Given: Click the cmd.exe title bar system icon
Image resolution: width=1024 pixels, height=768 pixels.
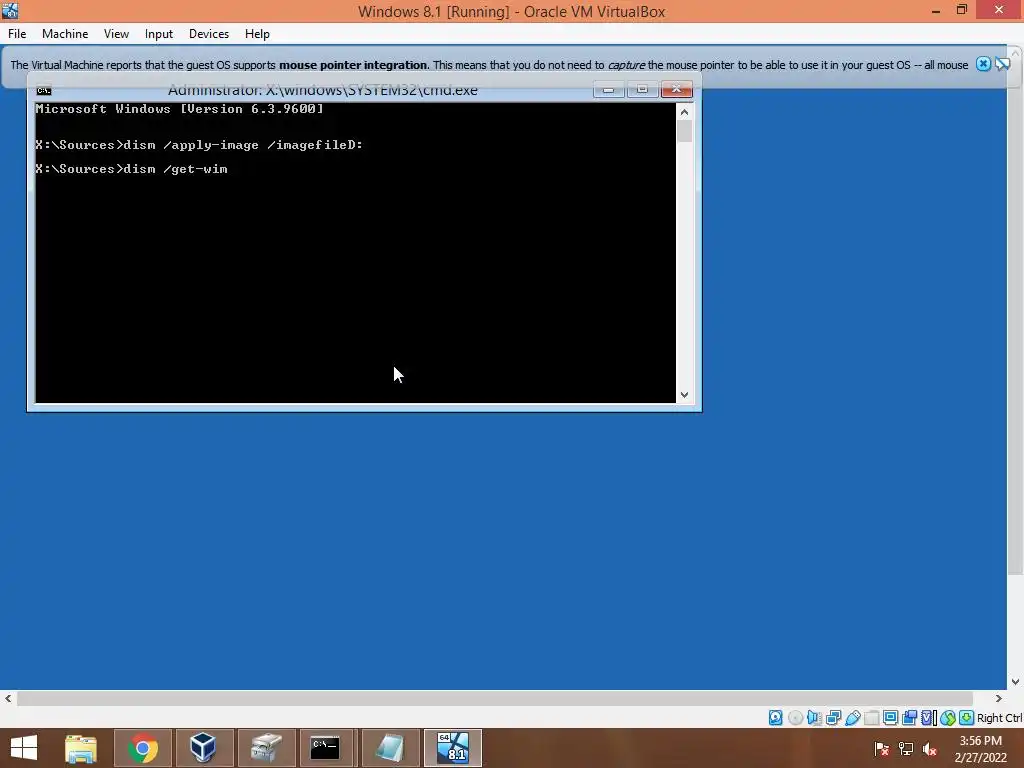Looking at the screenshot, I should [x=44, y=90].
